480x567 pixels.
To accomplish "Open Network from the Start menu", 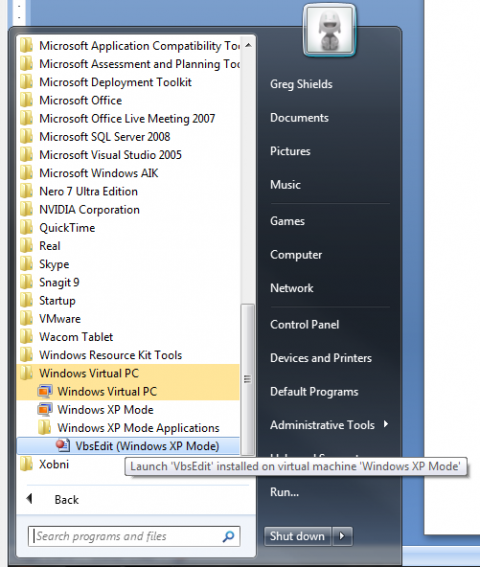I will point(292,288).
